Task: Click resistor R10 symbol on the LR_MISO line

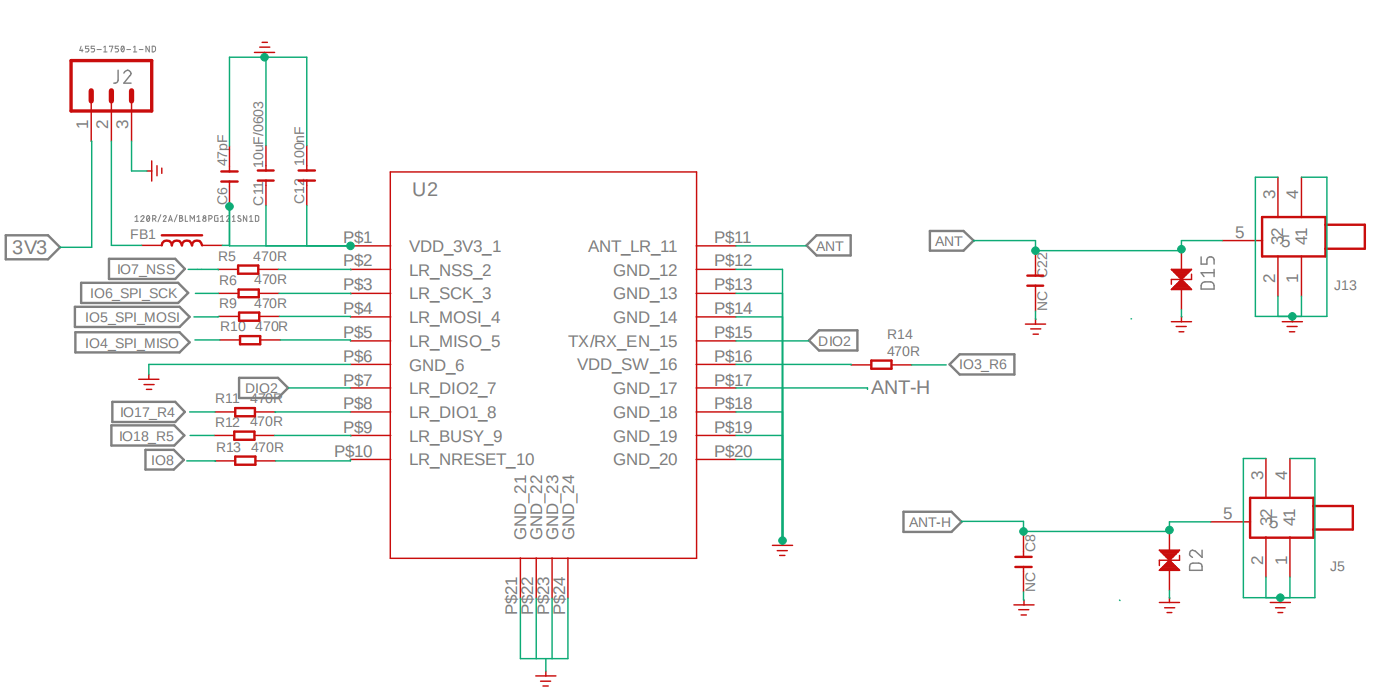Action: point(250,340)
